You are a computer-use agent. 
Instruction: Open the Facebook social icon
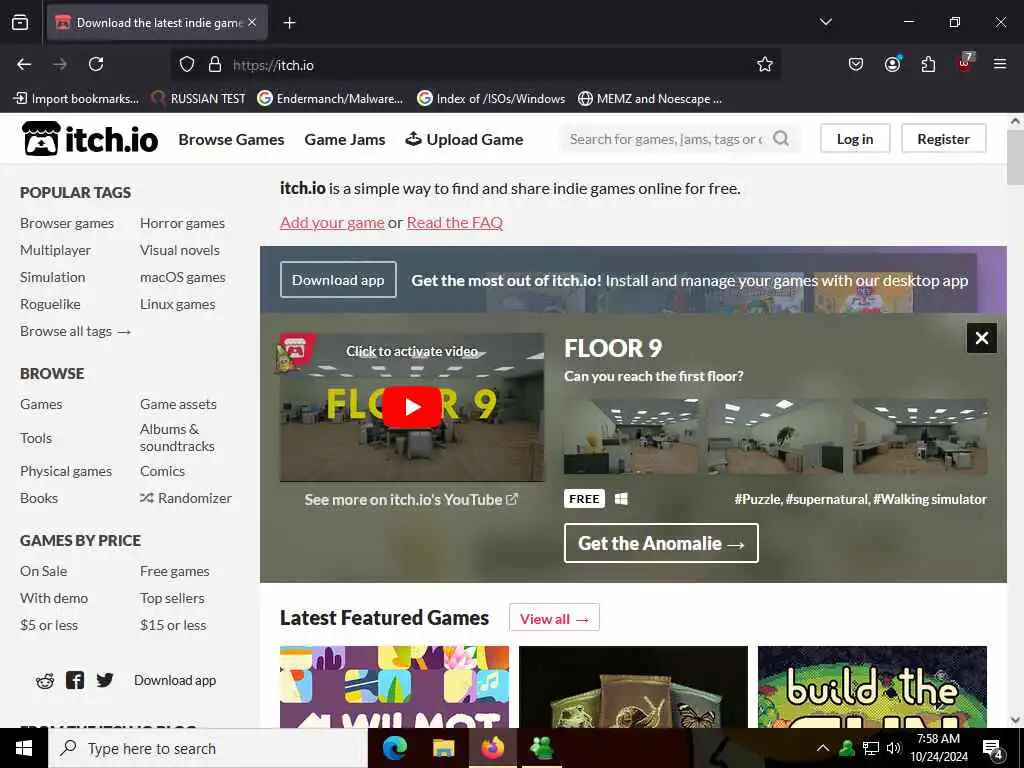(x=75, y=680)
